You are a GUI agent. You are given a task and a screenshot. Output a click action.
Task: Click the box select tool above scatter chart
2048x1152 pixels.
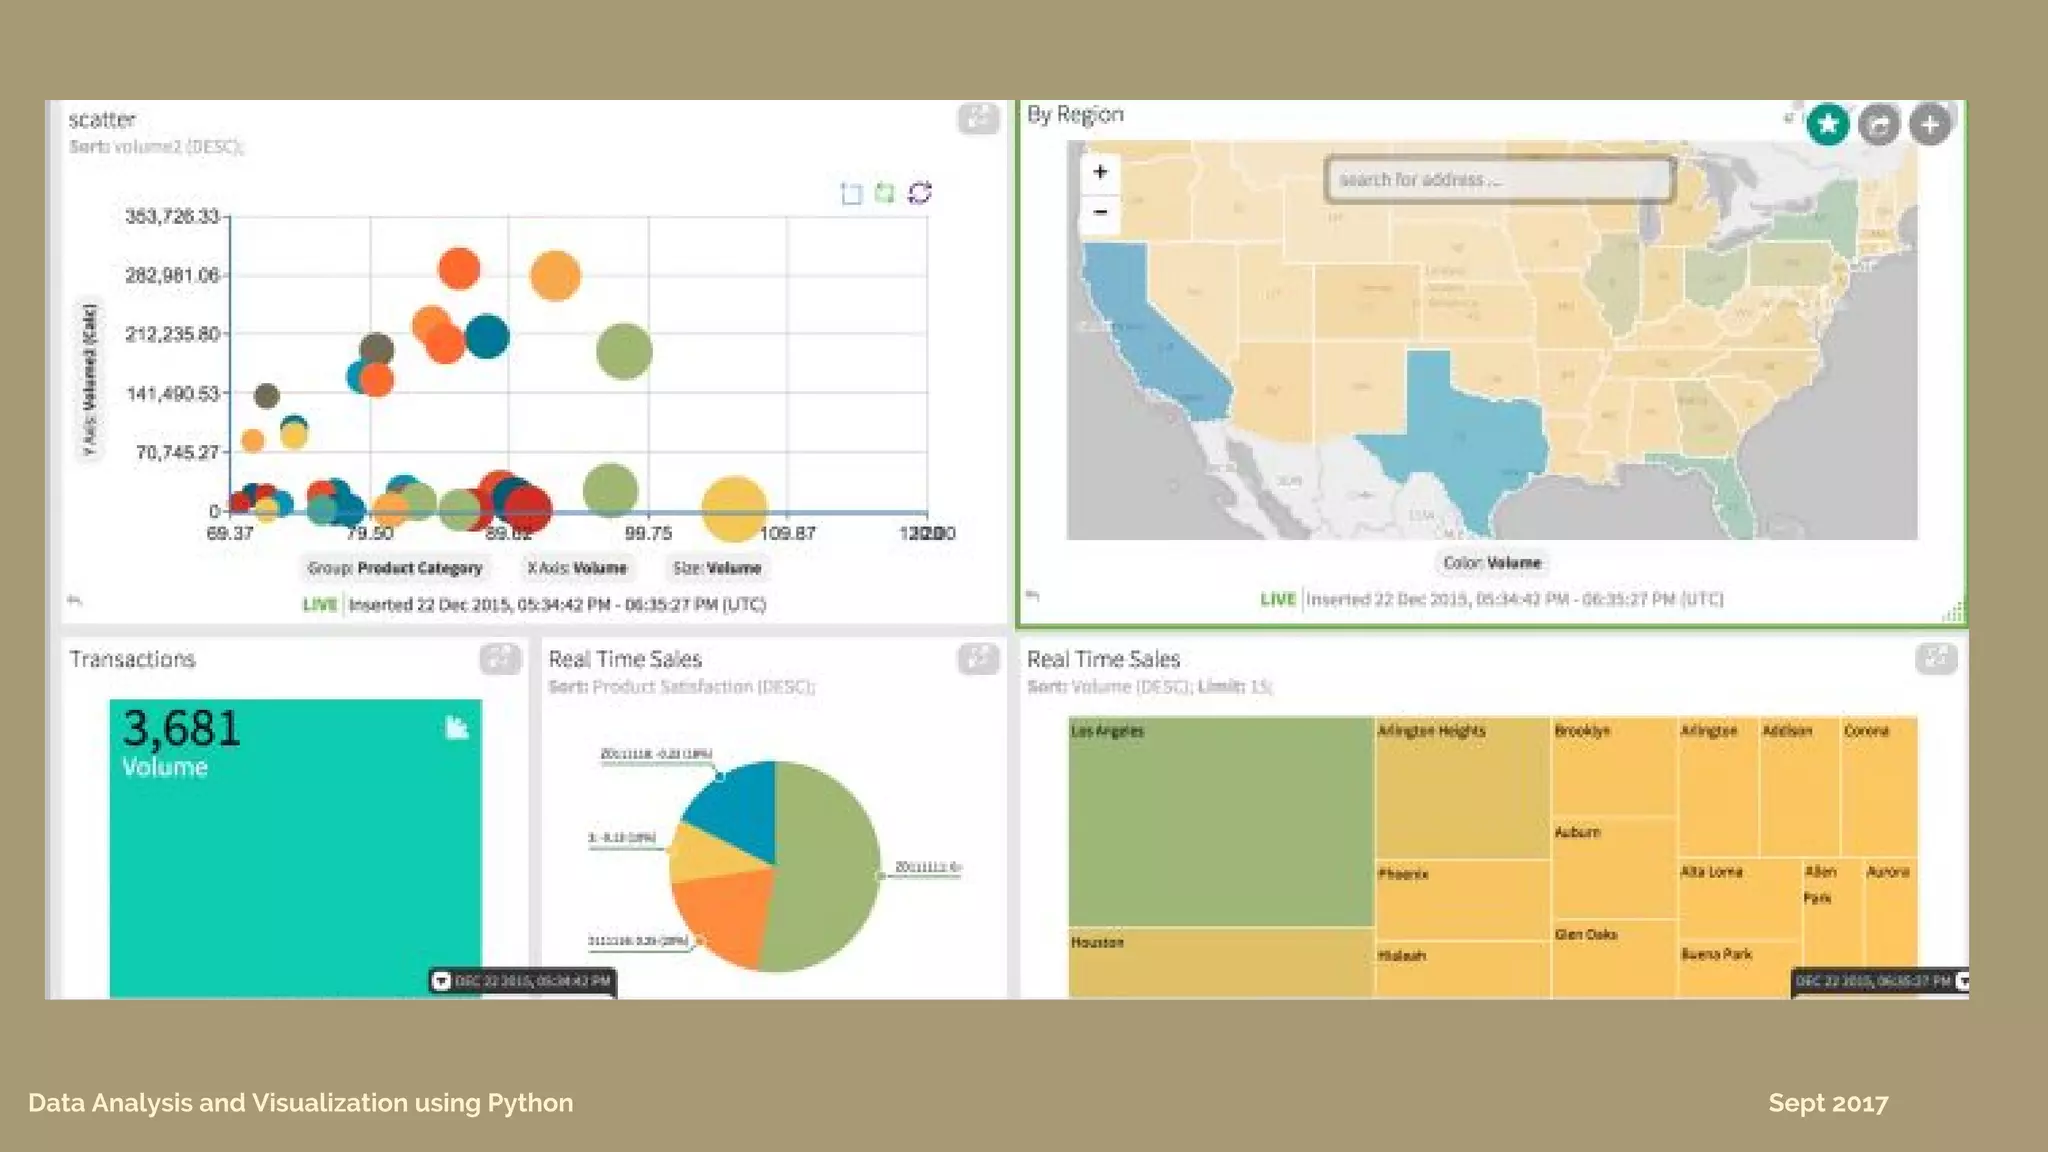[x=851, y=193]
